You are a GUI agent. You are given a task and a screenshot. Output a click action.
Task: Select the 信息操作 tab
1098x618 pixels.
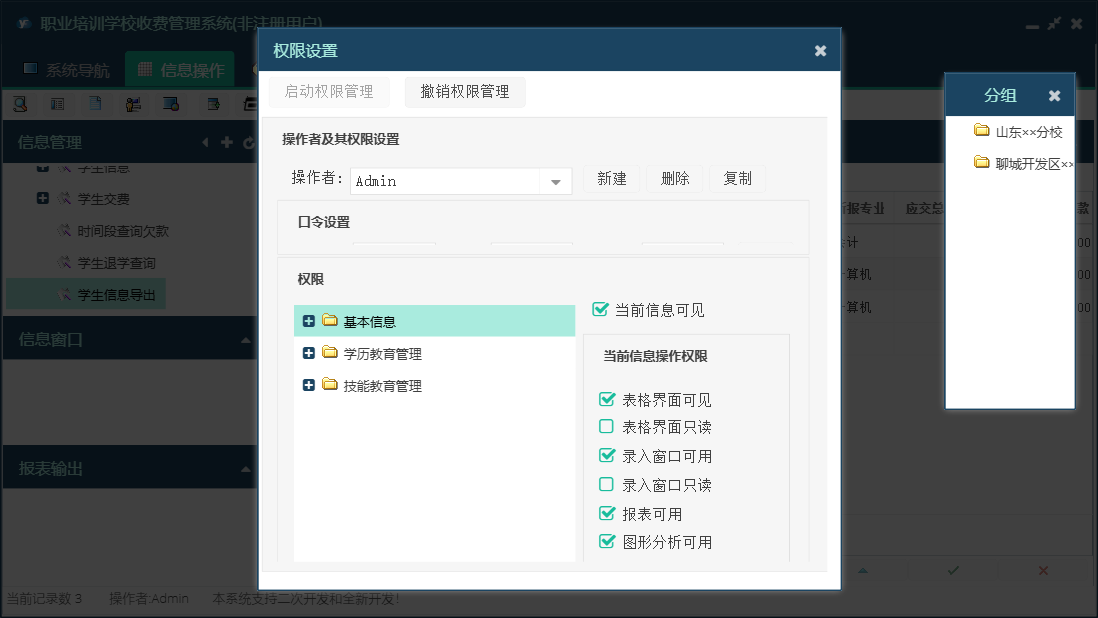pos(180,70)
